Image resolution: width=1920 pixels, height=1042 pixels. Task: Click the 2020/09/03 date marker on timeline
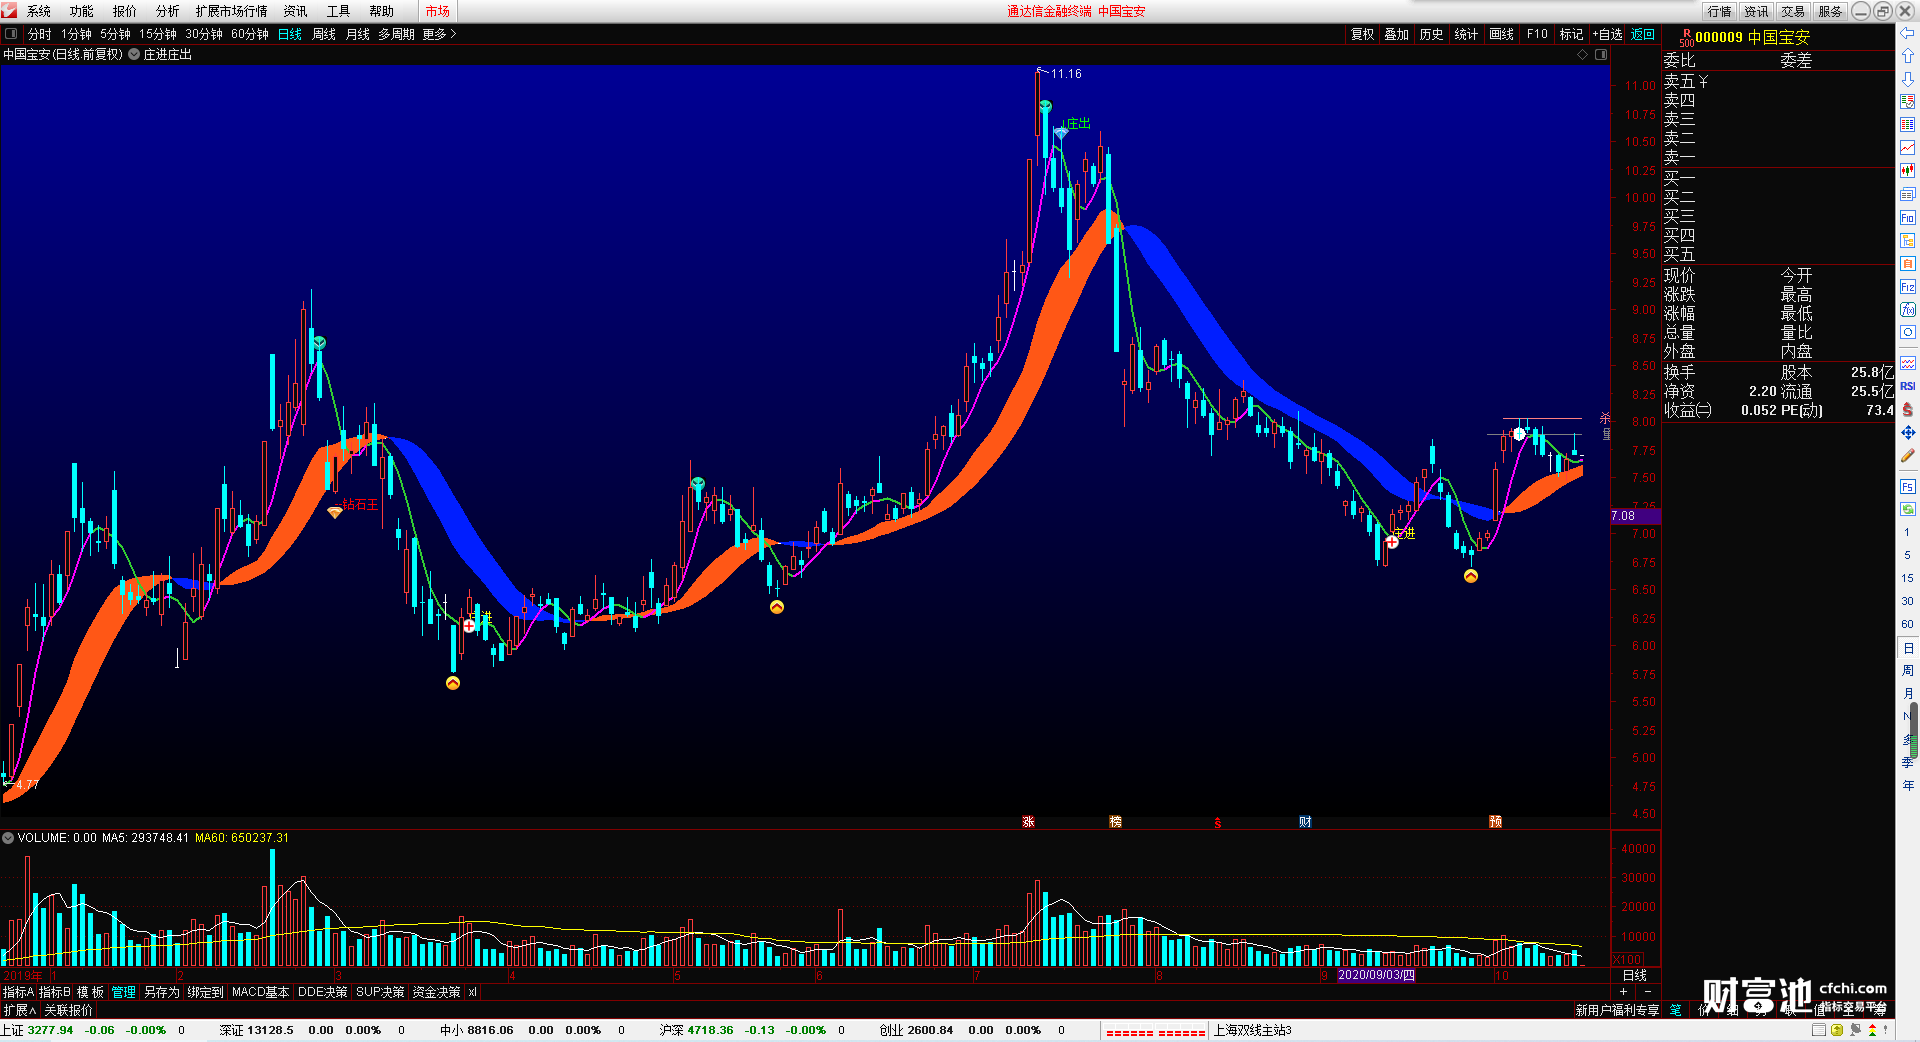[1377, 975]
